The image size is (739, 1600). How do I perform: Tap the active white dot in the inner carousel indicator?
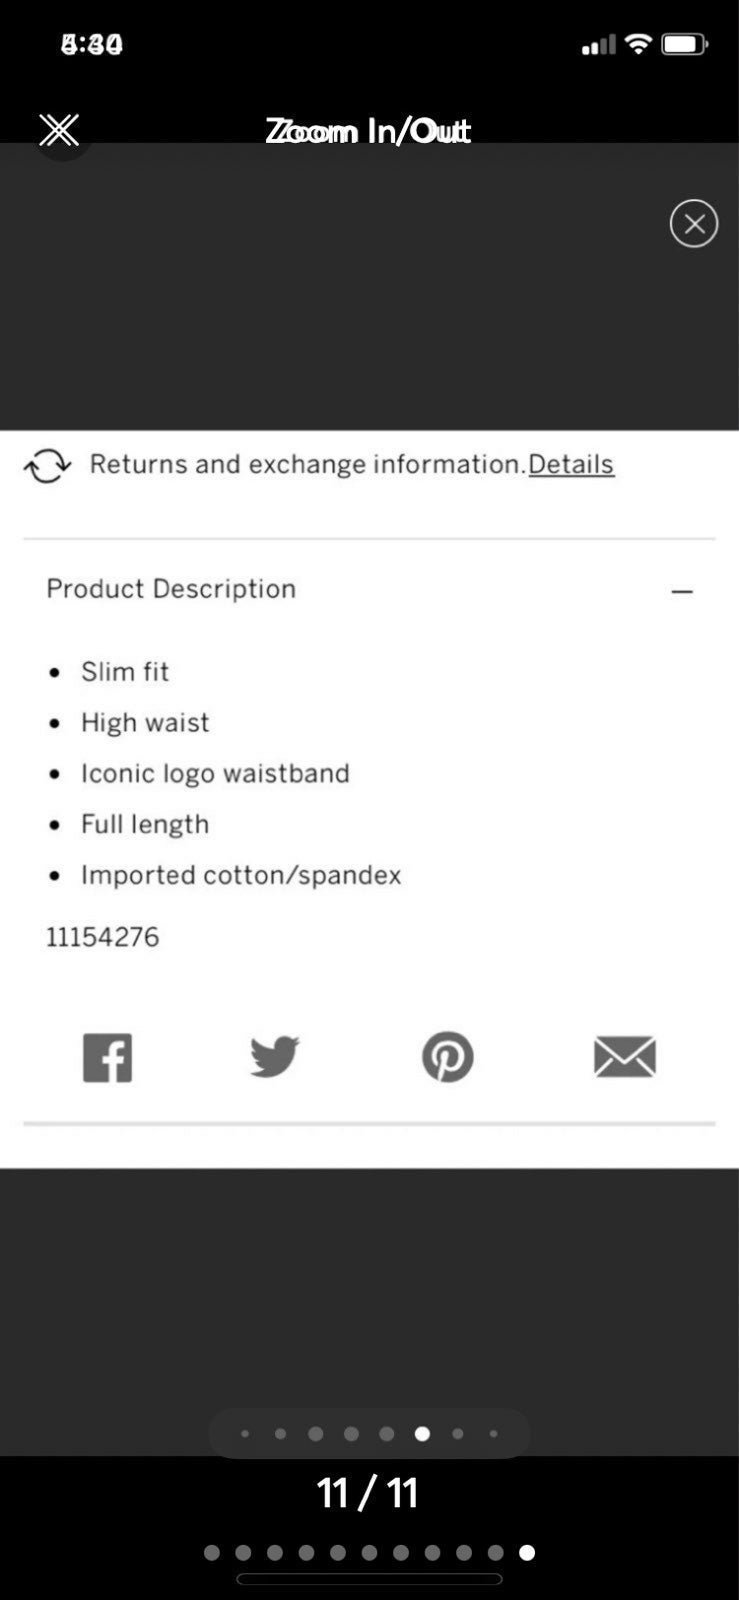point(422,1434)
